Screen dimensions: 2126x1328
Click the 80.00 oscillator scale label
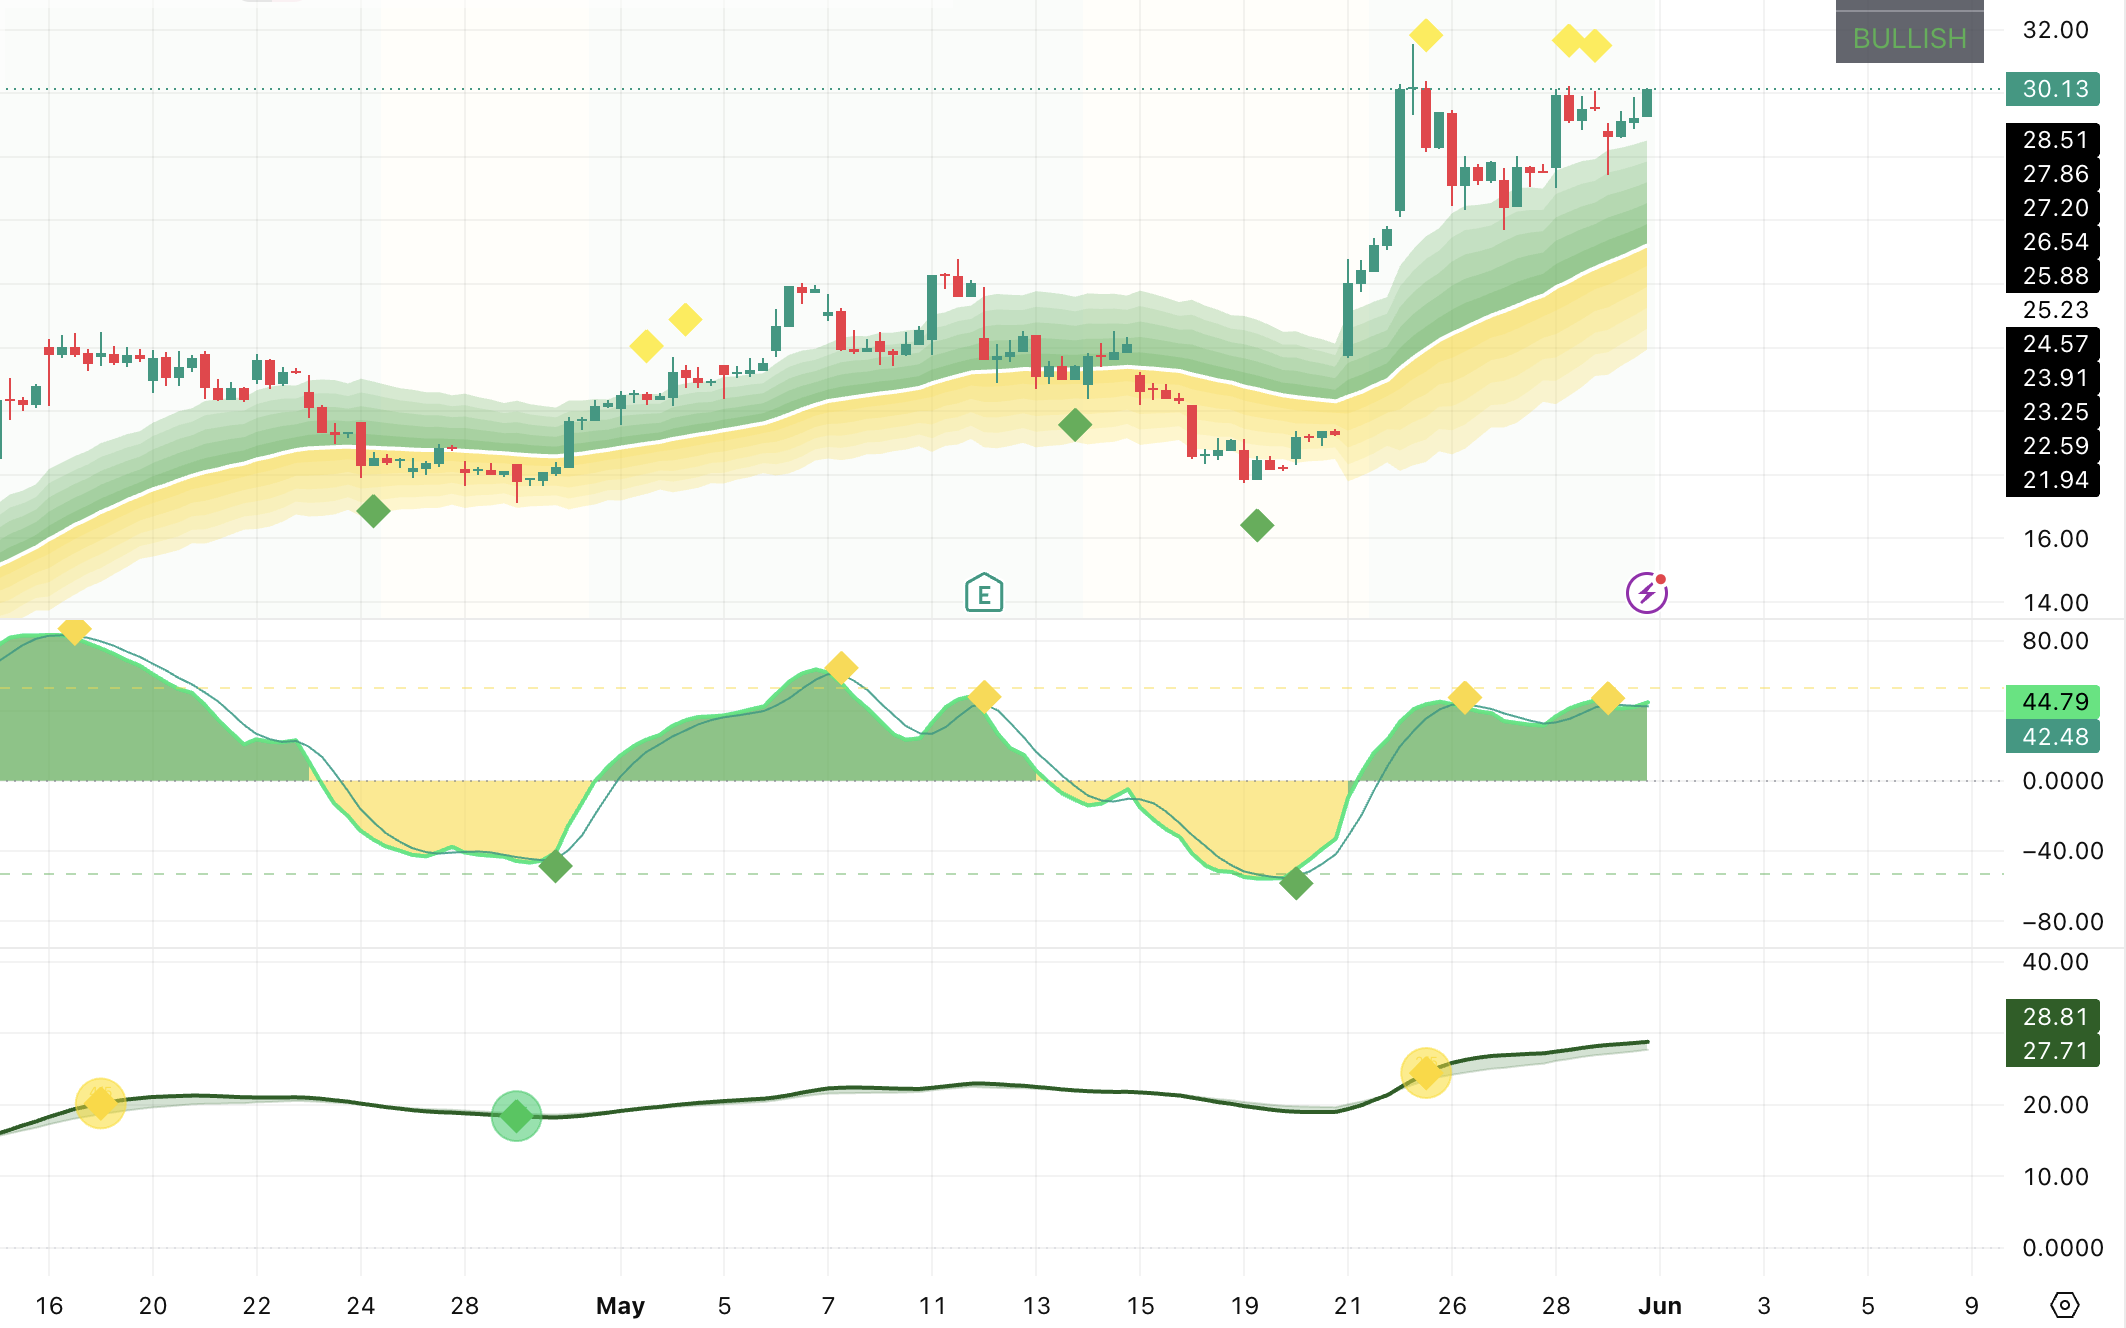2055,641
